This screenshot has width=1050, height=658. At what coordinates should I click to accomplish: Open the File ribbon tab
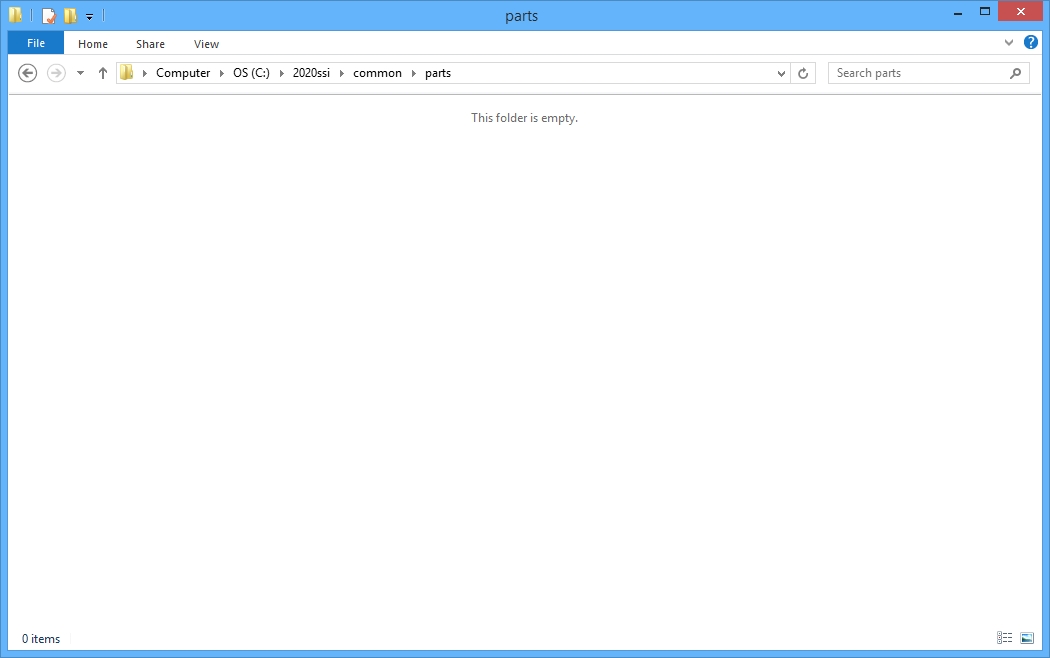point(35,43)
